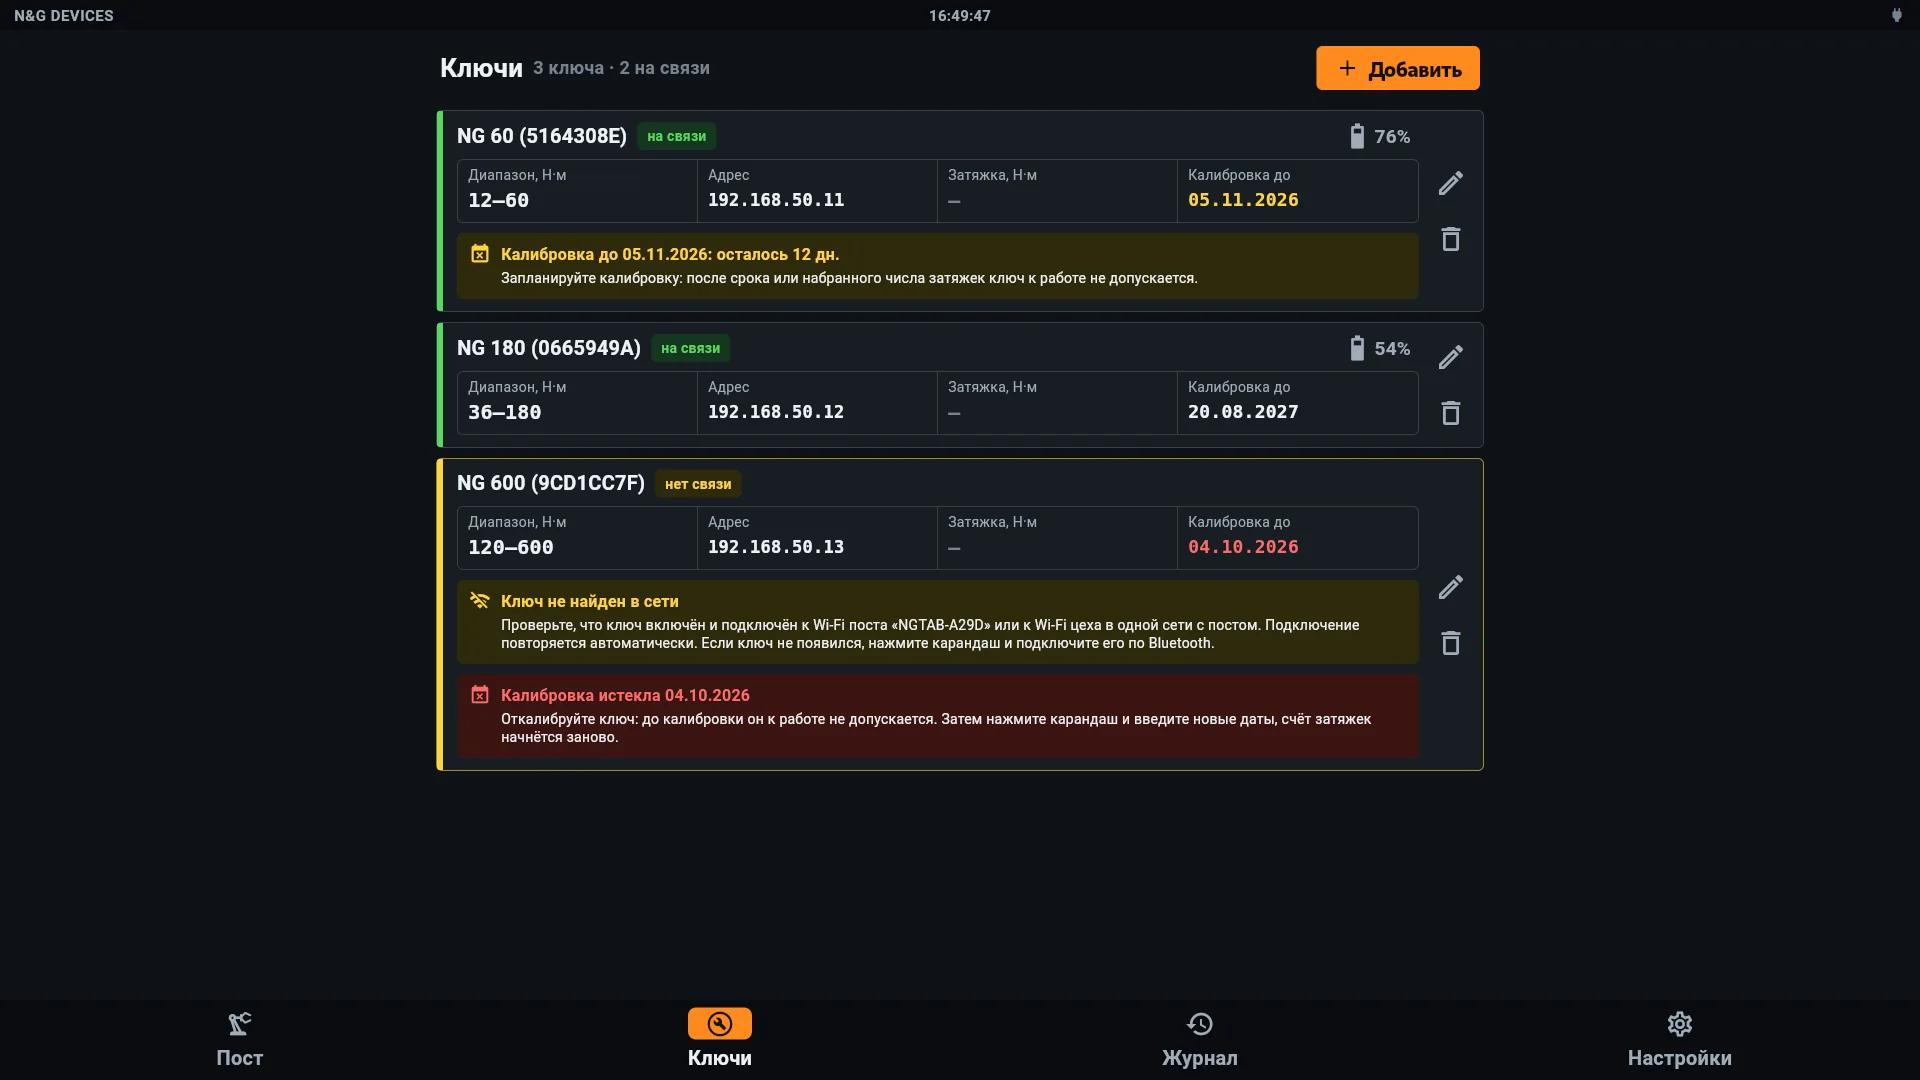This screenshot has height=1080, width=1920.
Task: Click 'Калибровка до 05.11.2026: осталось 12 дн.' heading
Action: click(x=670, y=254)
